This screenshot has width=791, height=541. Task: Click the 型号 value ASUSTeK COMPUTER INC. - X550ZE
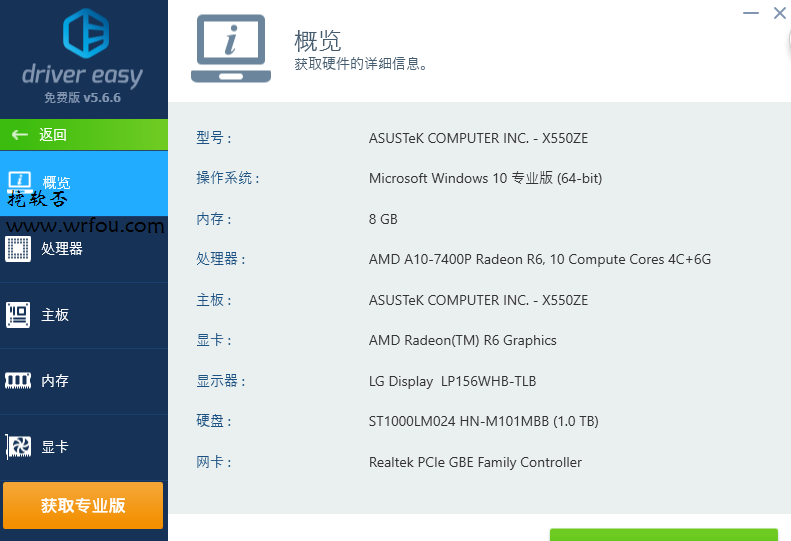tap(478, 138)
